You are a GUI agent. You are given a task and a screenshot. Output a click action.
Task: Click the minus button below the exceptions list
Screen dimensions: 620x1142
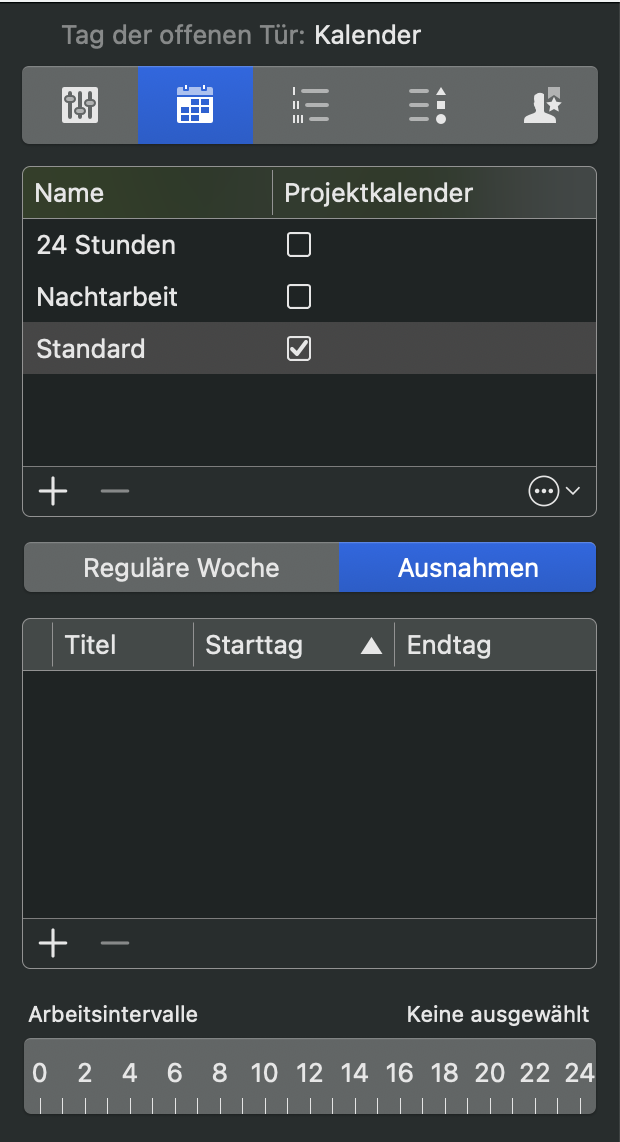tap(114, 943)
